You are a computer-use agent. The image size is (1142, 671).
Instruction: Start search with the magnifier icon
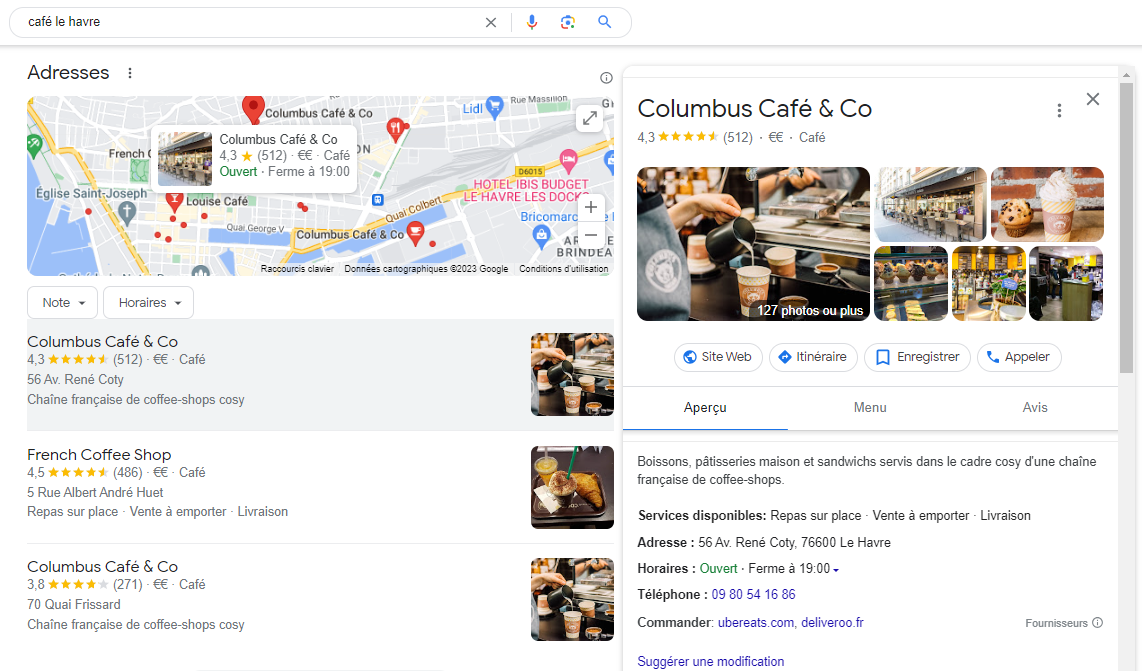click(x=604, y=21)
